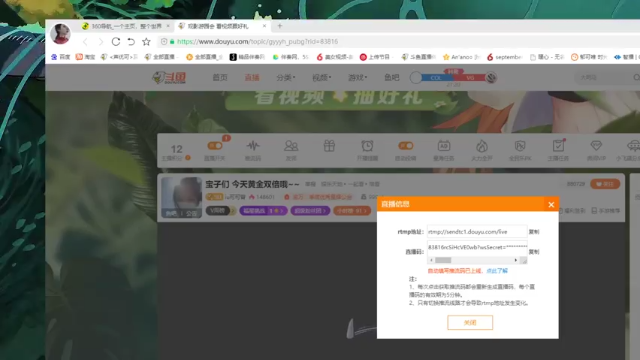Open the browser user avatar
This screenshot has width=640, height=360.
pos(60,33)
